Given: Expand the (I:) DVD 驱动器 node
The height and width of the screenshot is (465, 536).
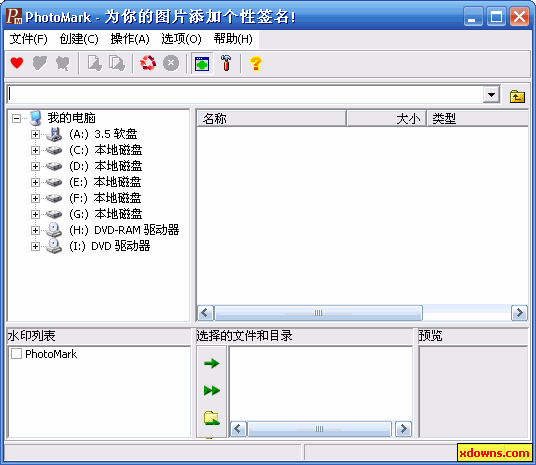Looking at the screenshot, I should pos(35,246).
